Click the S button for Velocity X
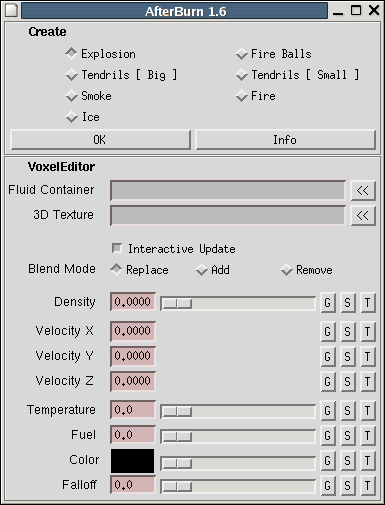 pos(348,332)
